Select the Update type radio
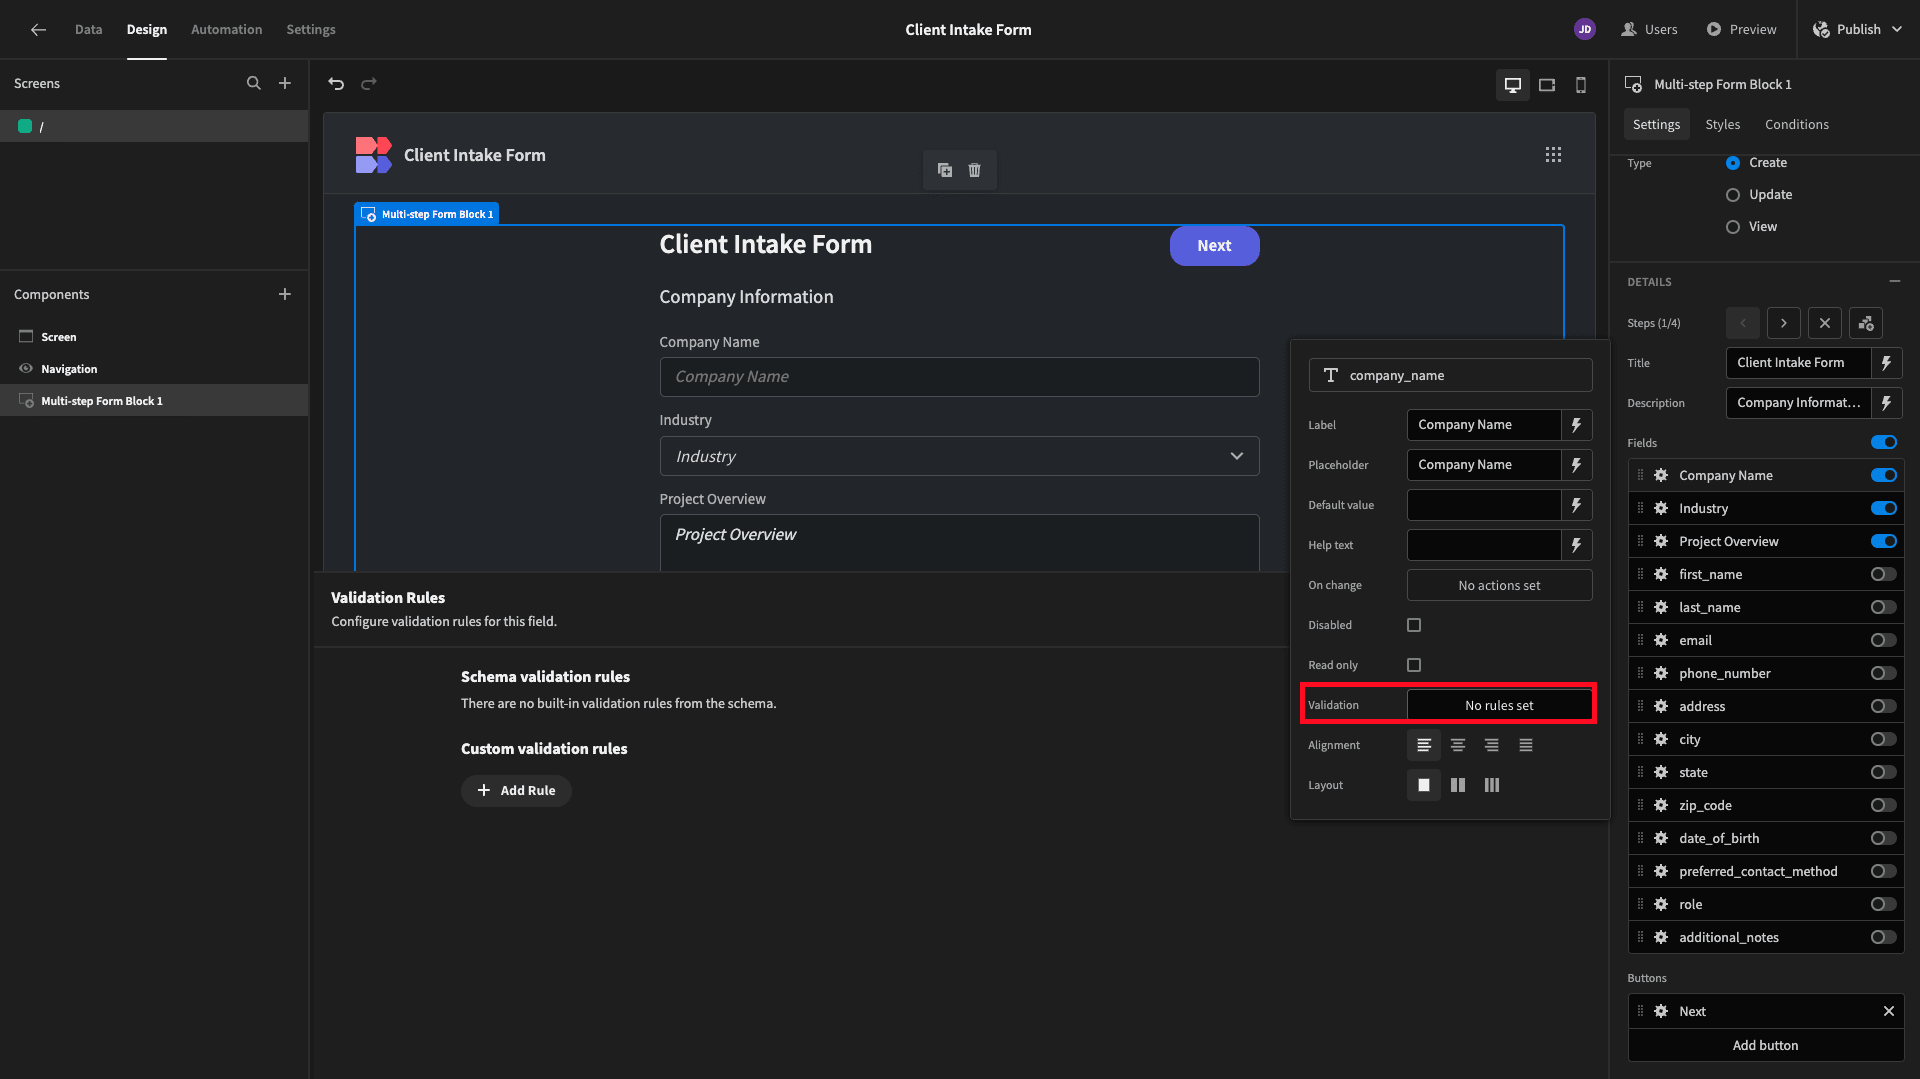The image size is (1920, 1079). coord(1733,195)
